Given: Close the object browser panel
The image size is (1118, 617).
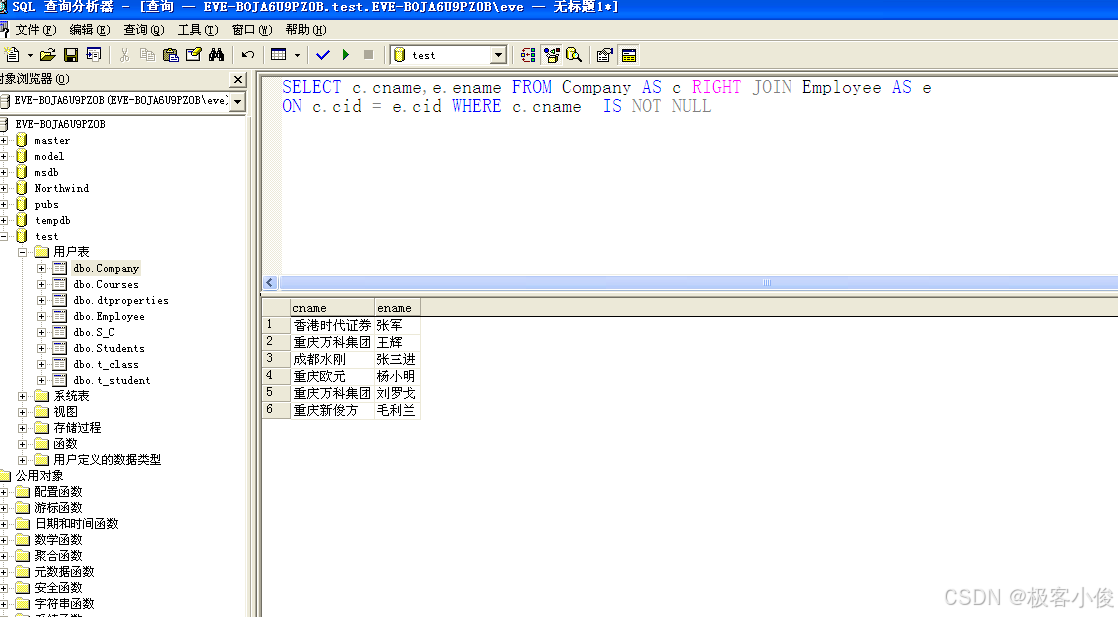Looking at the screenshot, I should (238, 79).
